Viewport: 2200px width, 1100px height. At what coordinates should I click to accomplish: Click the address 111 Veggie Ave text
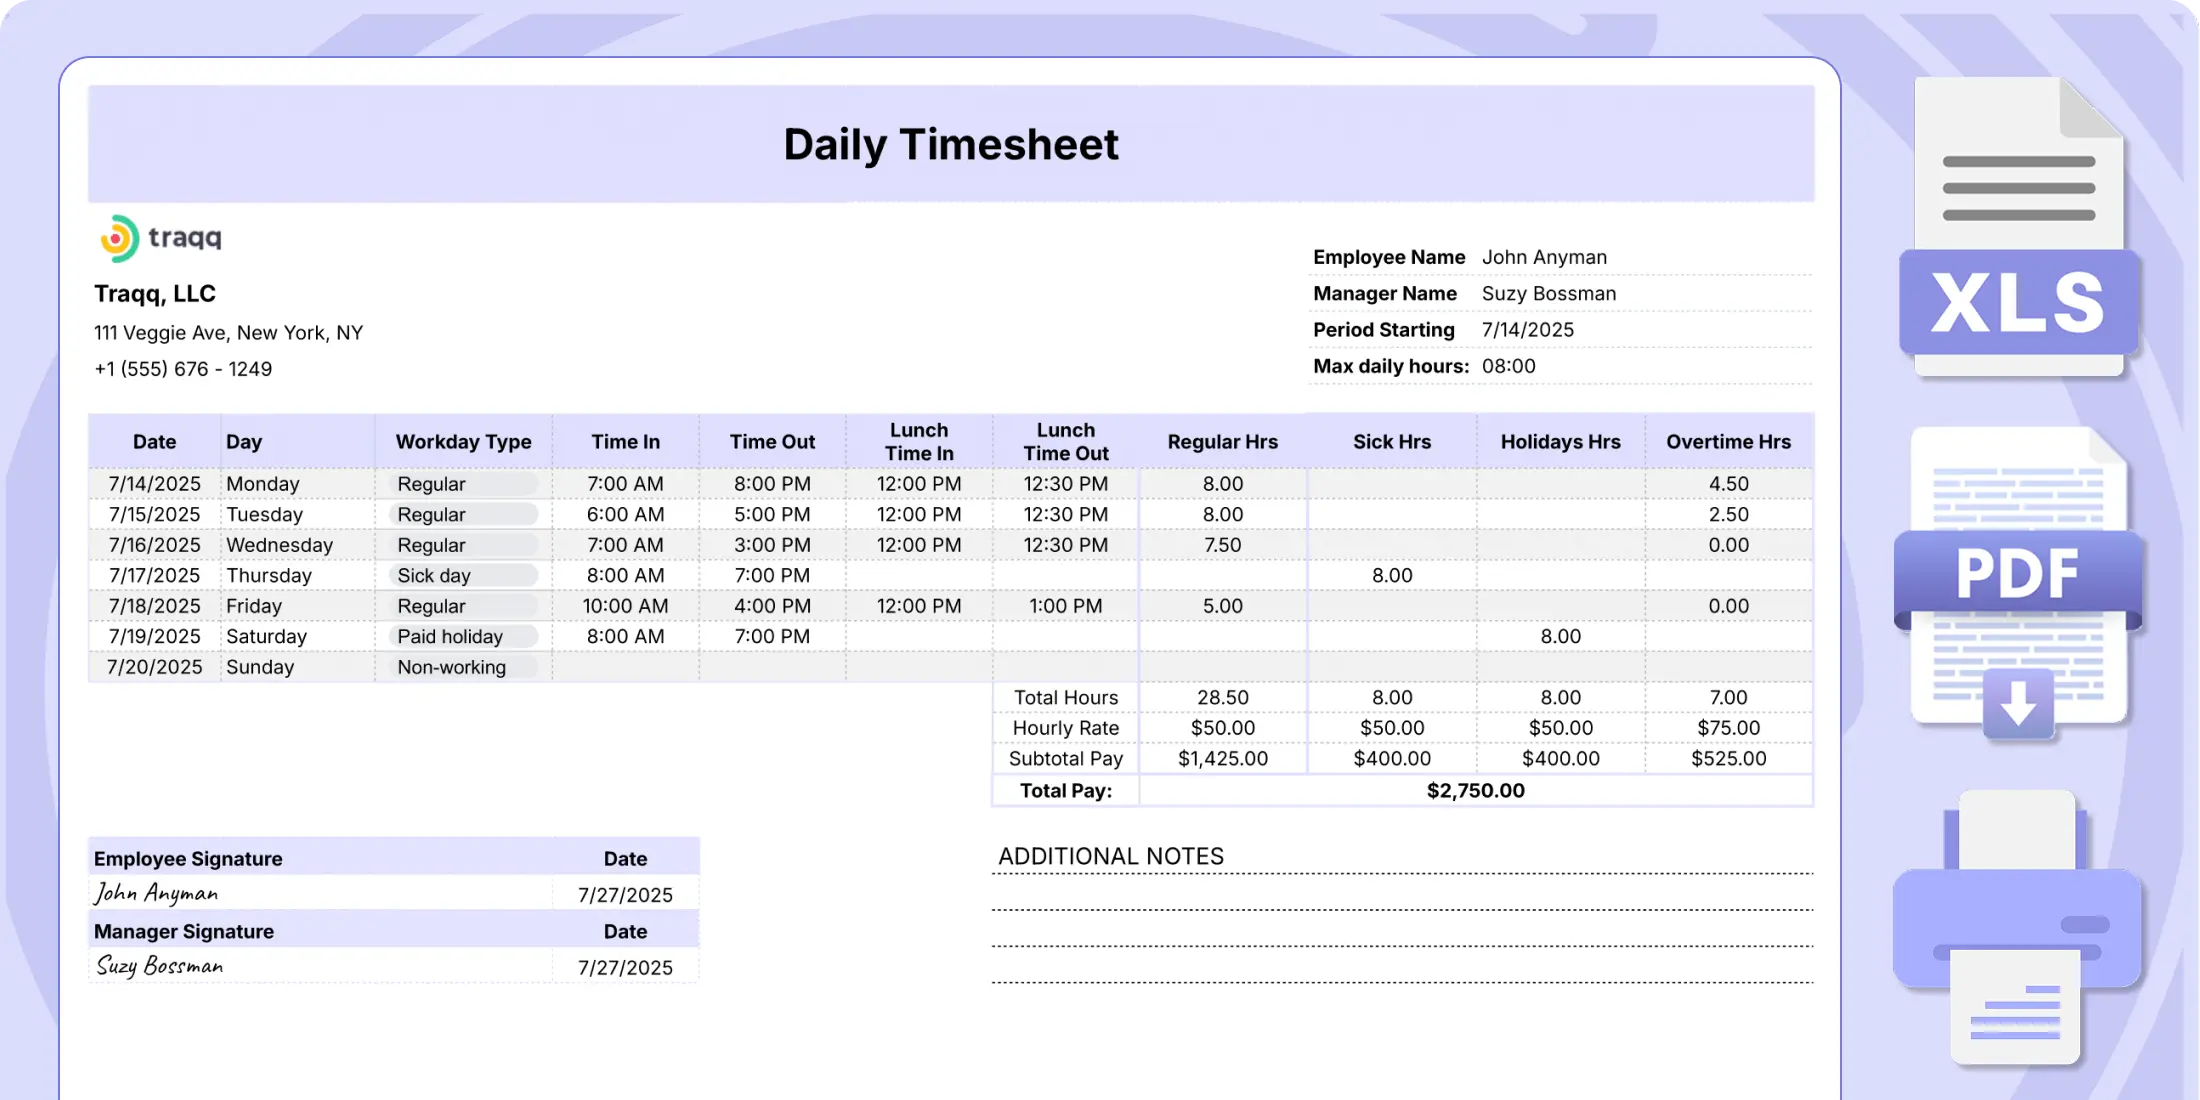coord(228,333)
